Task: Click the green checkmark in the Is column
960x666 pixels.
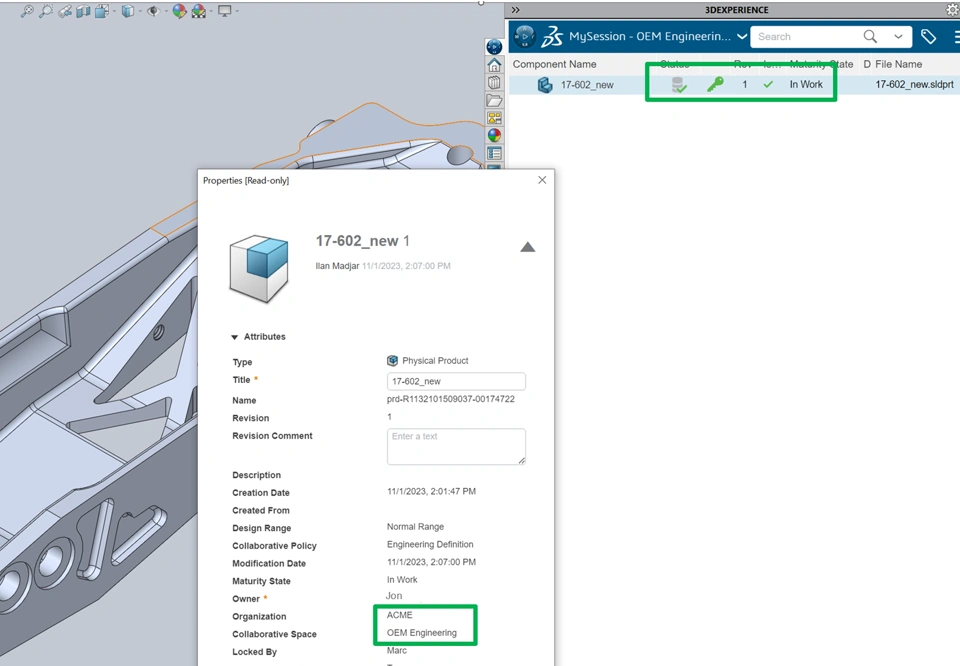Action: 768,84
